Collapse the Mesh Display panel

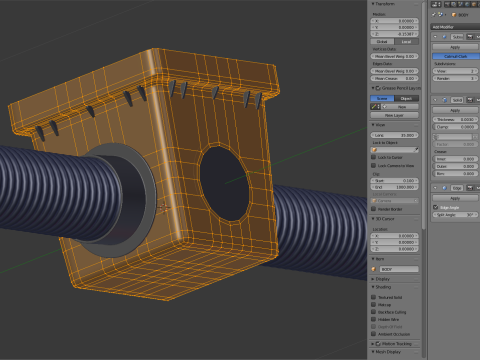click(x=373, y=352)
